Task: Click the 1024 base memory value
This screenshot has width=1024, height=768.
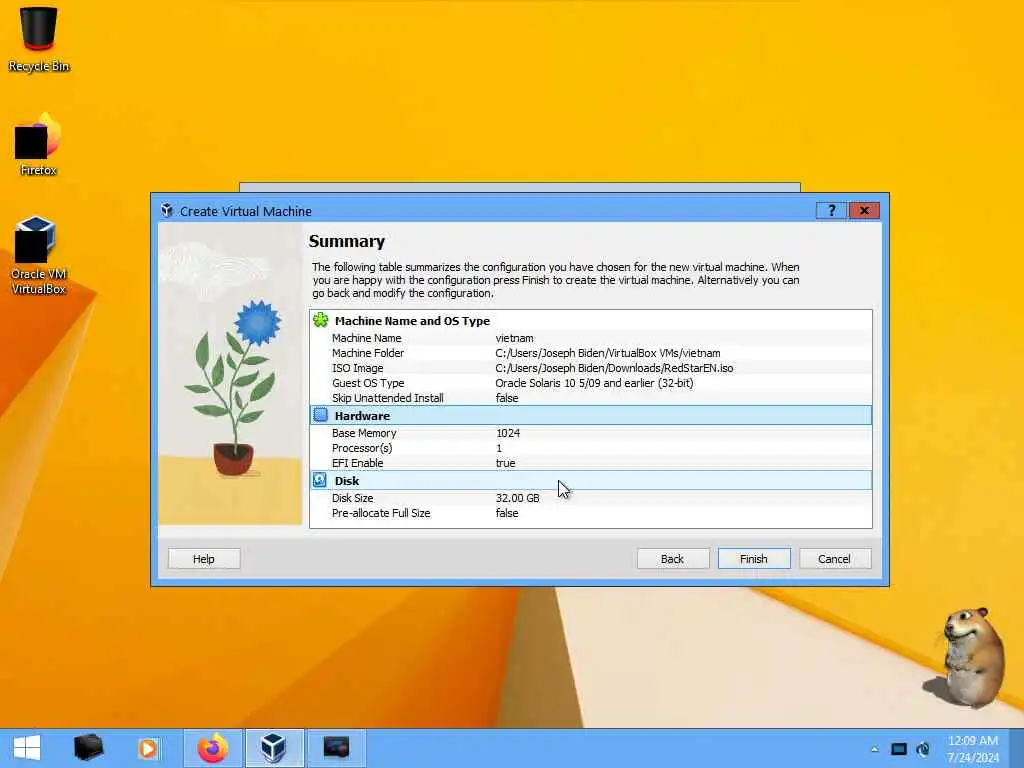Action: pos(508,433)
